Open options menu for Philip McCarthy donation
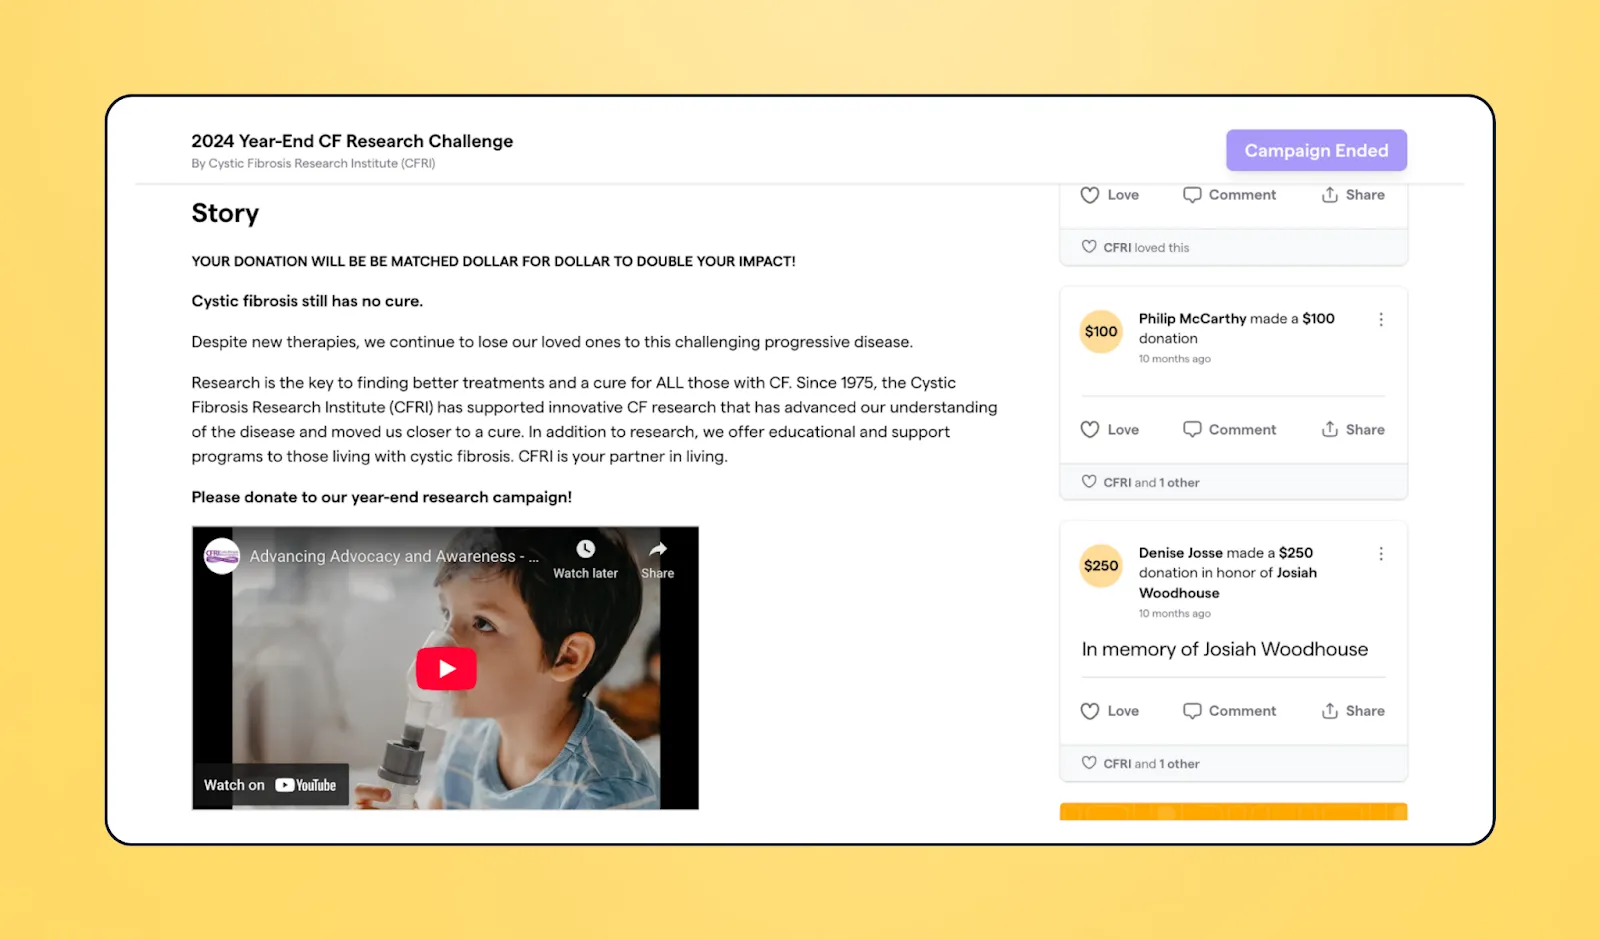This screenshot has width=1600, height=940. coord(1381,319)
